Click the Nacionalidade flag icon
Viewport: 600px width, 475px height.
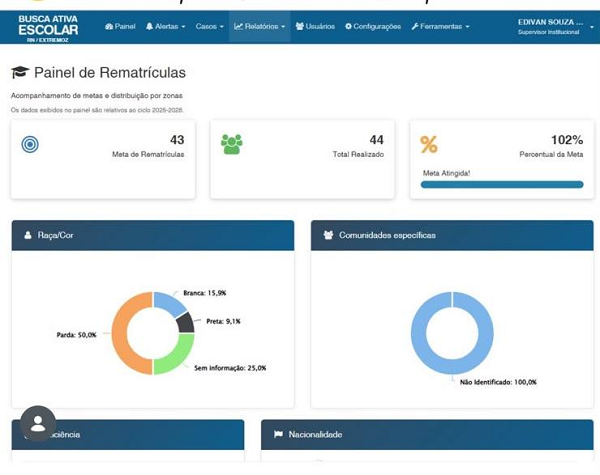pos(279,434)
